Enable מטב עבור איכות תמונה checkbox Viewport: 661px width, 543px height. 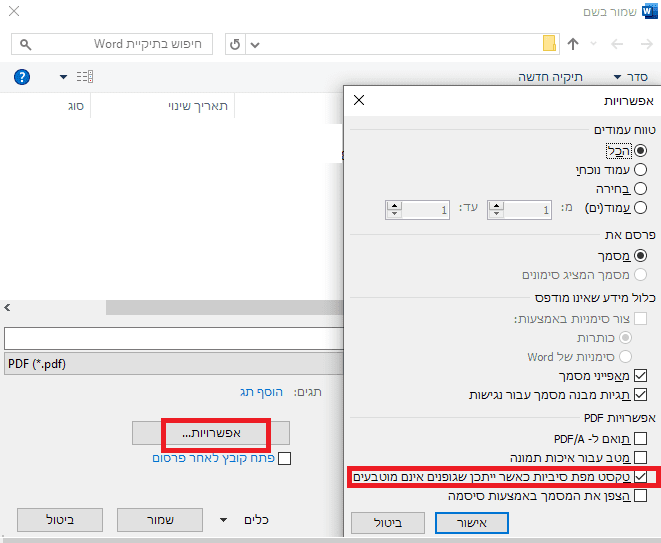[x=640, y=457]
